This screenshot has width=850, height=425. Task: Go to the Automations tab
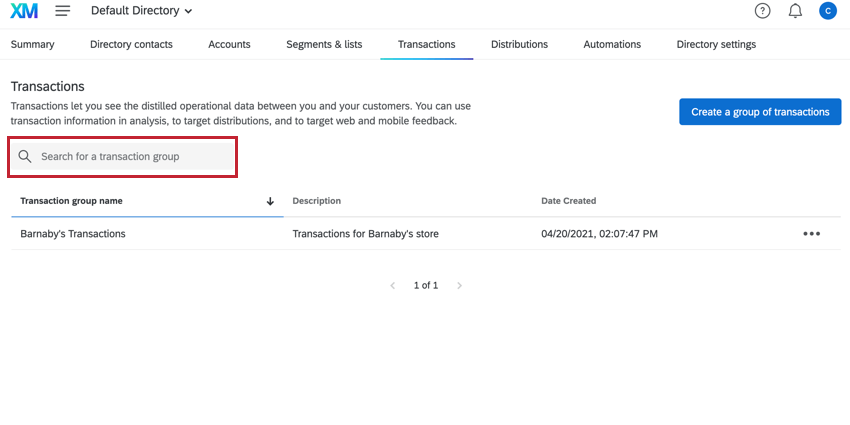tap(612, 44)
